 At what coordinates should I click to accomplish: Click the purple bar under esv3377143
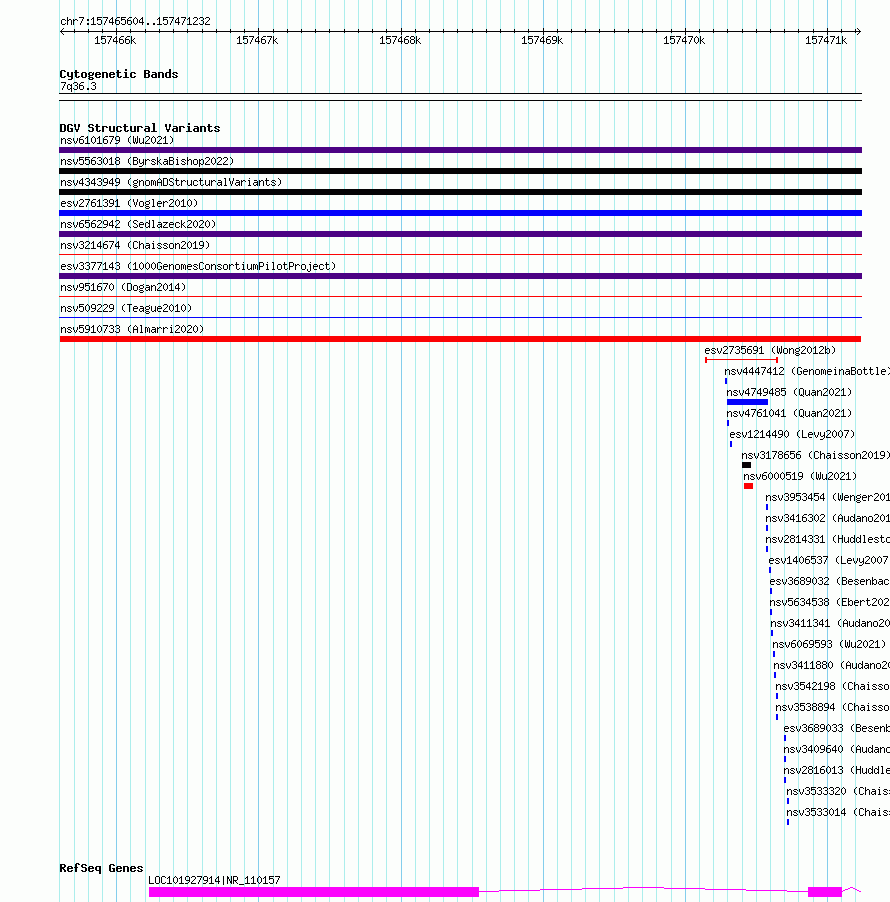point(460,276)
